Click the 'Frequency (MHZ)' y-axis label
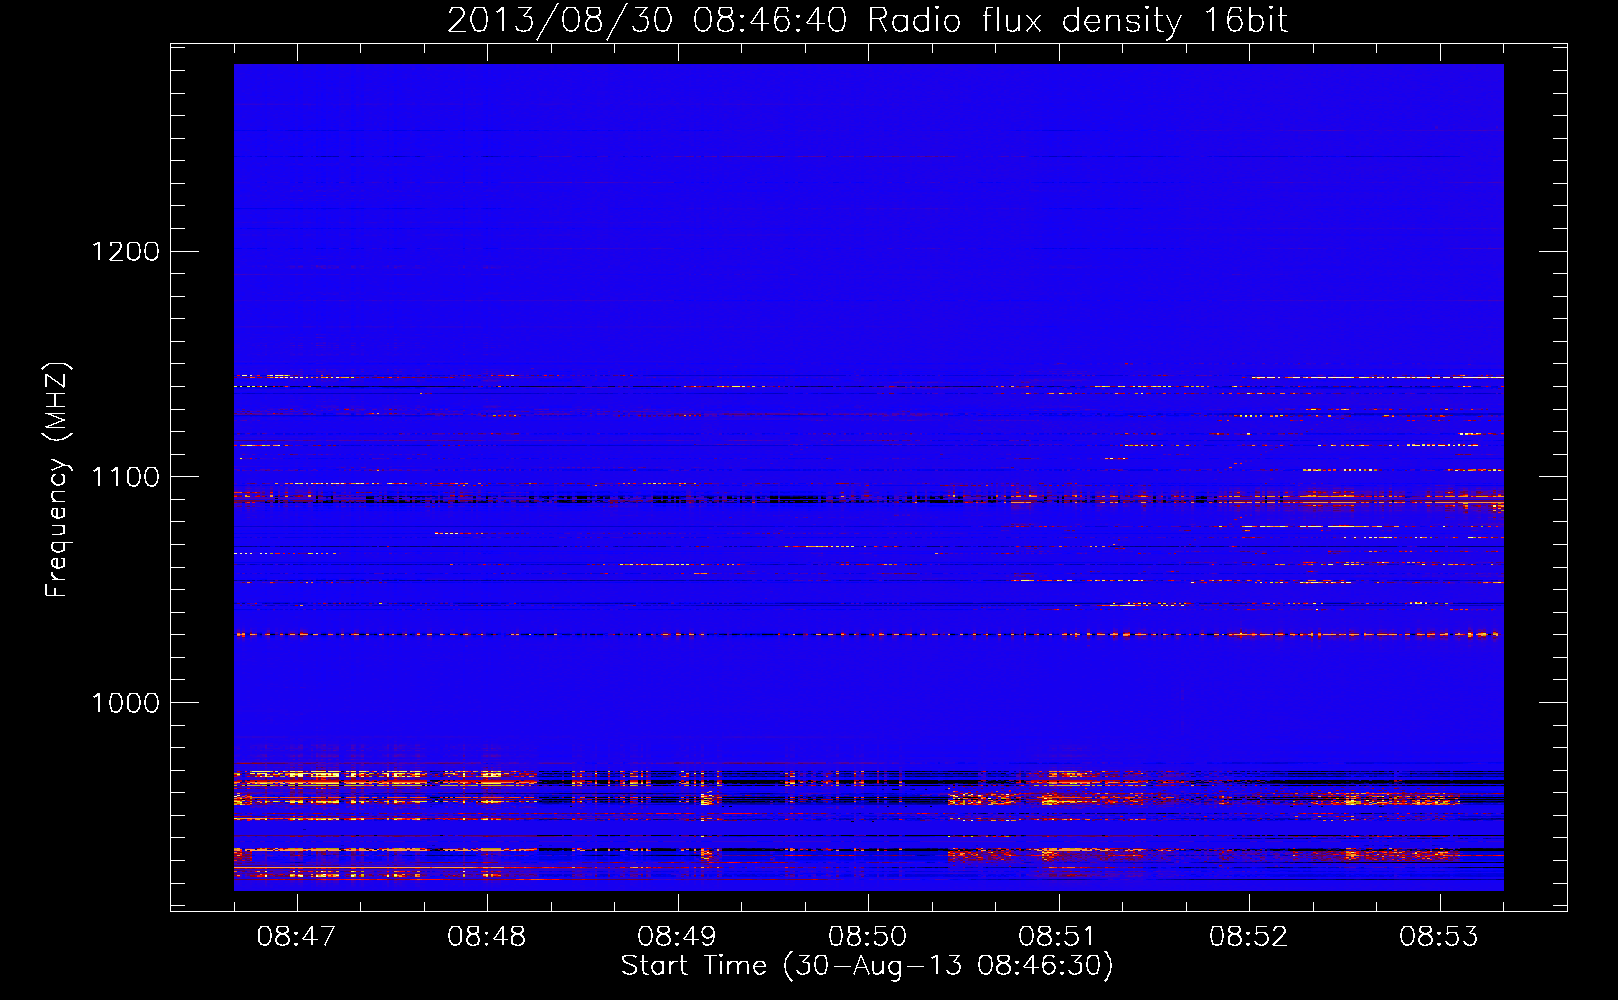Screen dimensions: 1618x1000 (x=58, y=480)
